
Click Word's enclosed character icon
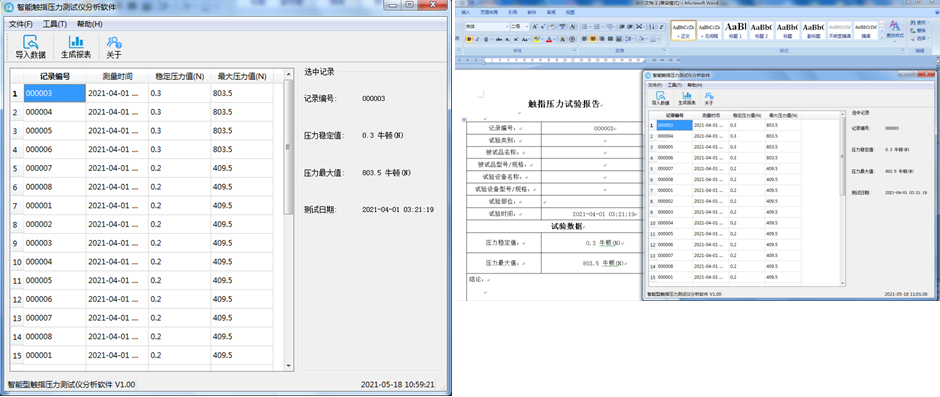(572, 40)
